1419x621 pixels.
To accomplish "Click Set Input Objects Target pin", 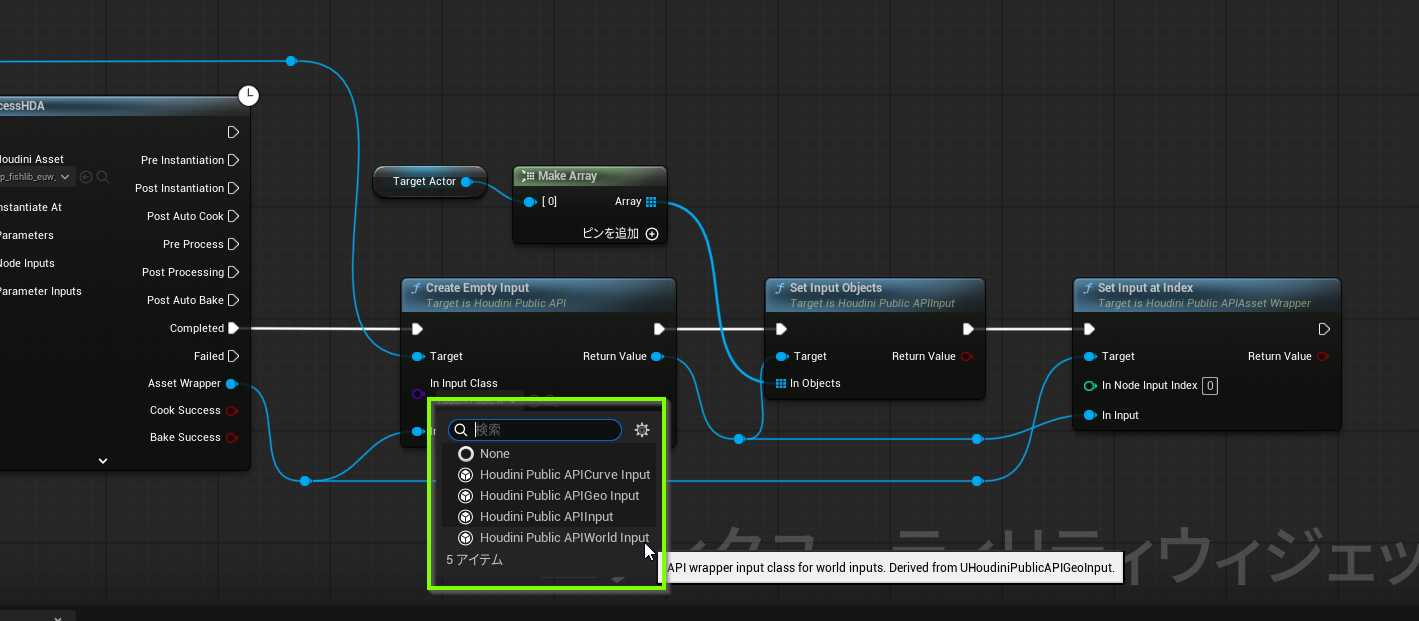I will point(781,357).
